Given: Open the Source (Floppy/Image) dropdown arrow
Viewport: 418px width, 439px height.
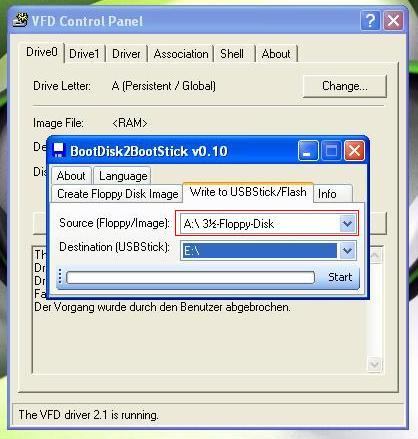Looking at the screenshot, I should [x=348, y=223].
